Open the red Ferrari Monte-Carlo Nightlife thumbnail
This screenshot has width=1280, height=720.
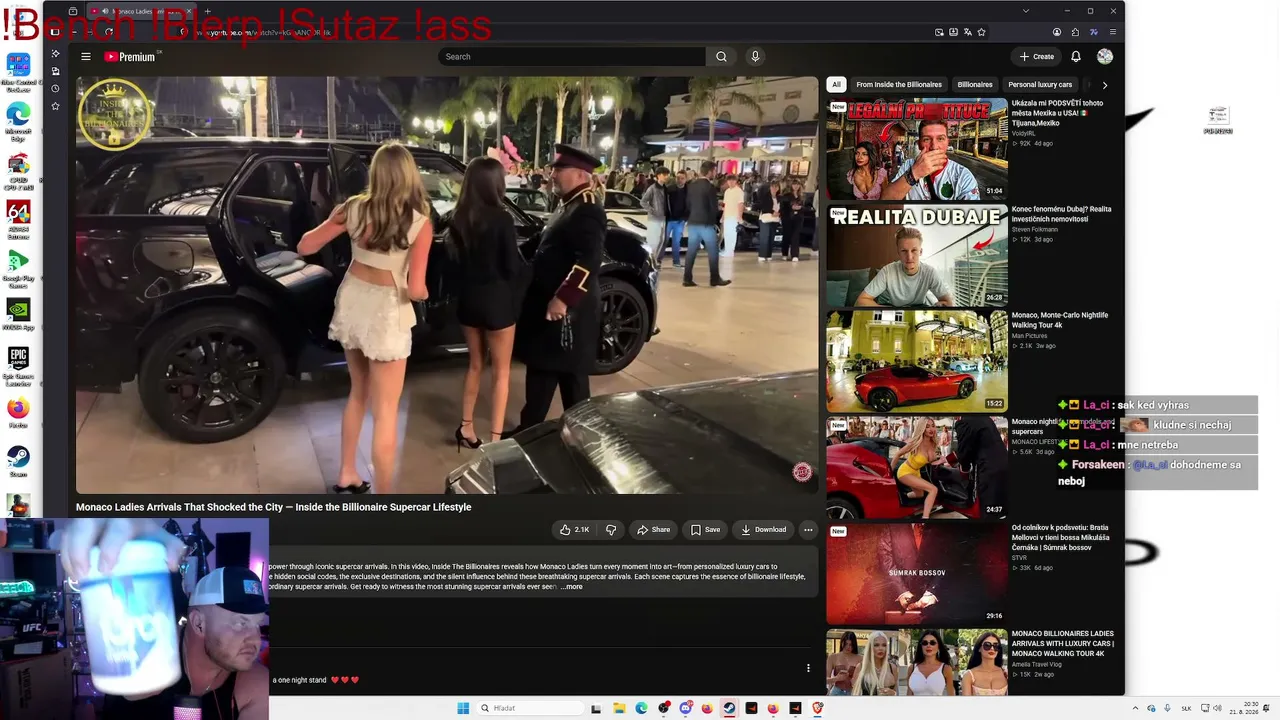click(917, 361)
